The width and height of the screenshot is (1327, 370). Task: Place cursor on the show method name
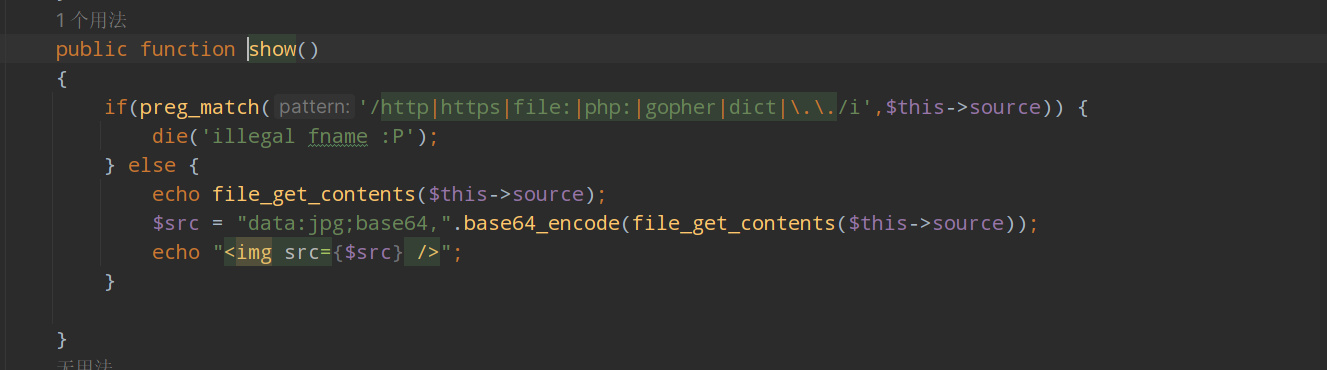[272, 49]
